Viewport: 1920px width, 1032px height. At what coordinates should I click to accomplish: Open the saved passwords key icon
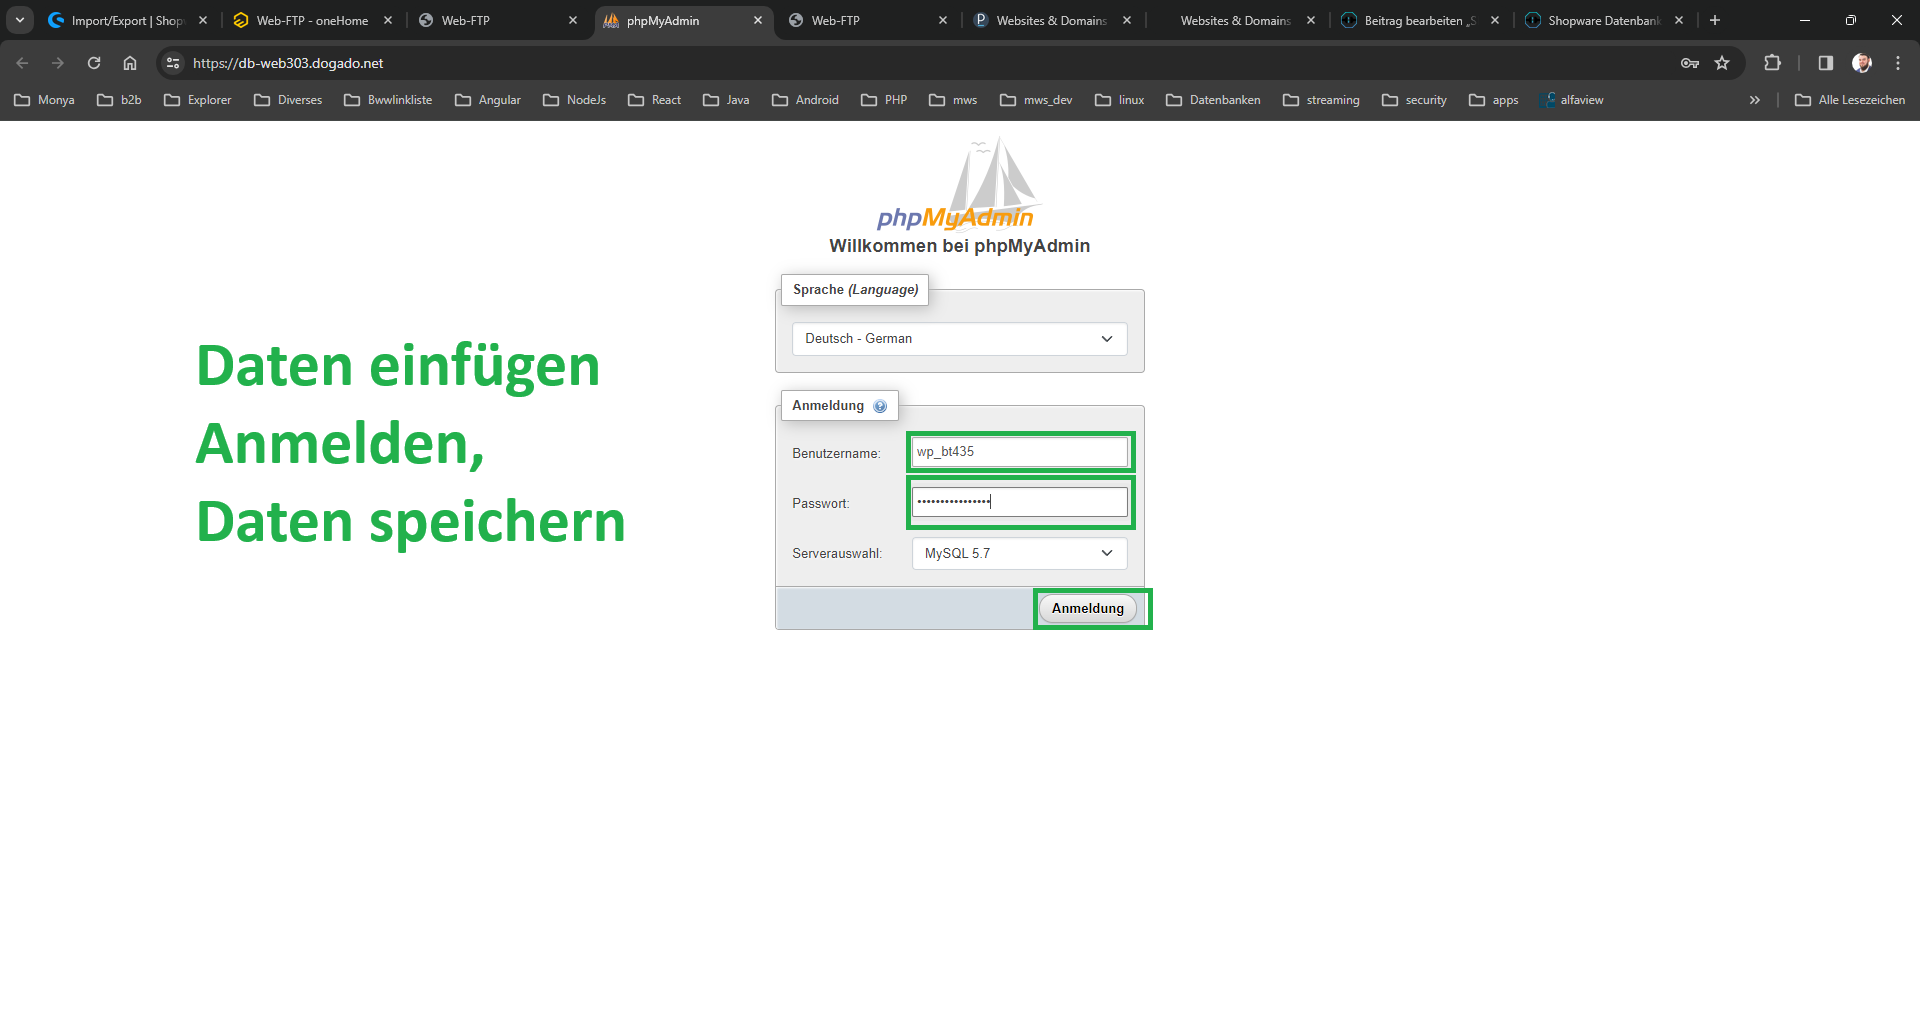(x=1689, y=63)
